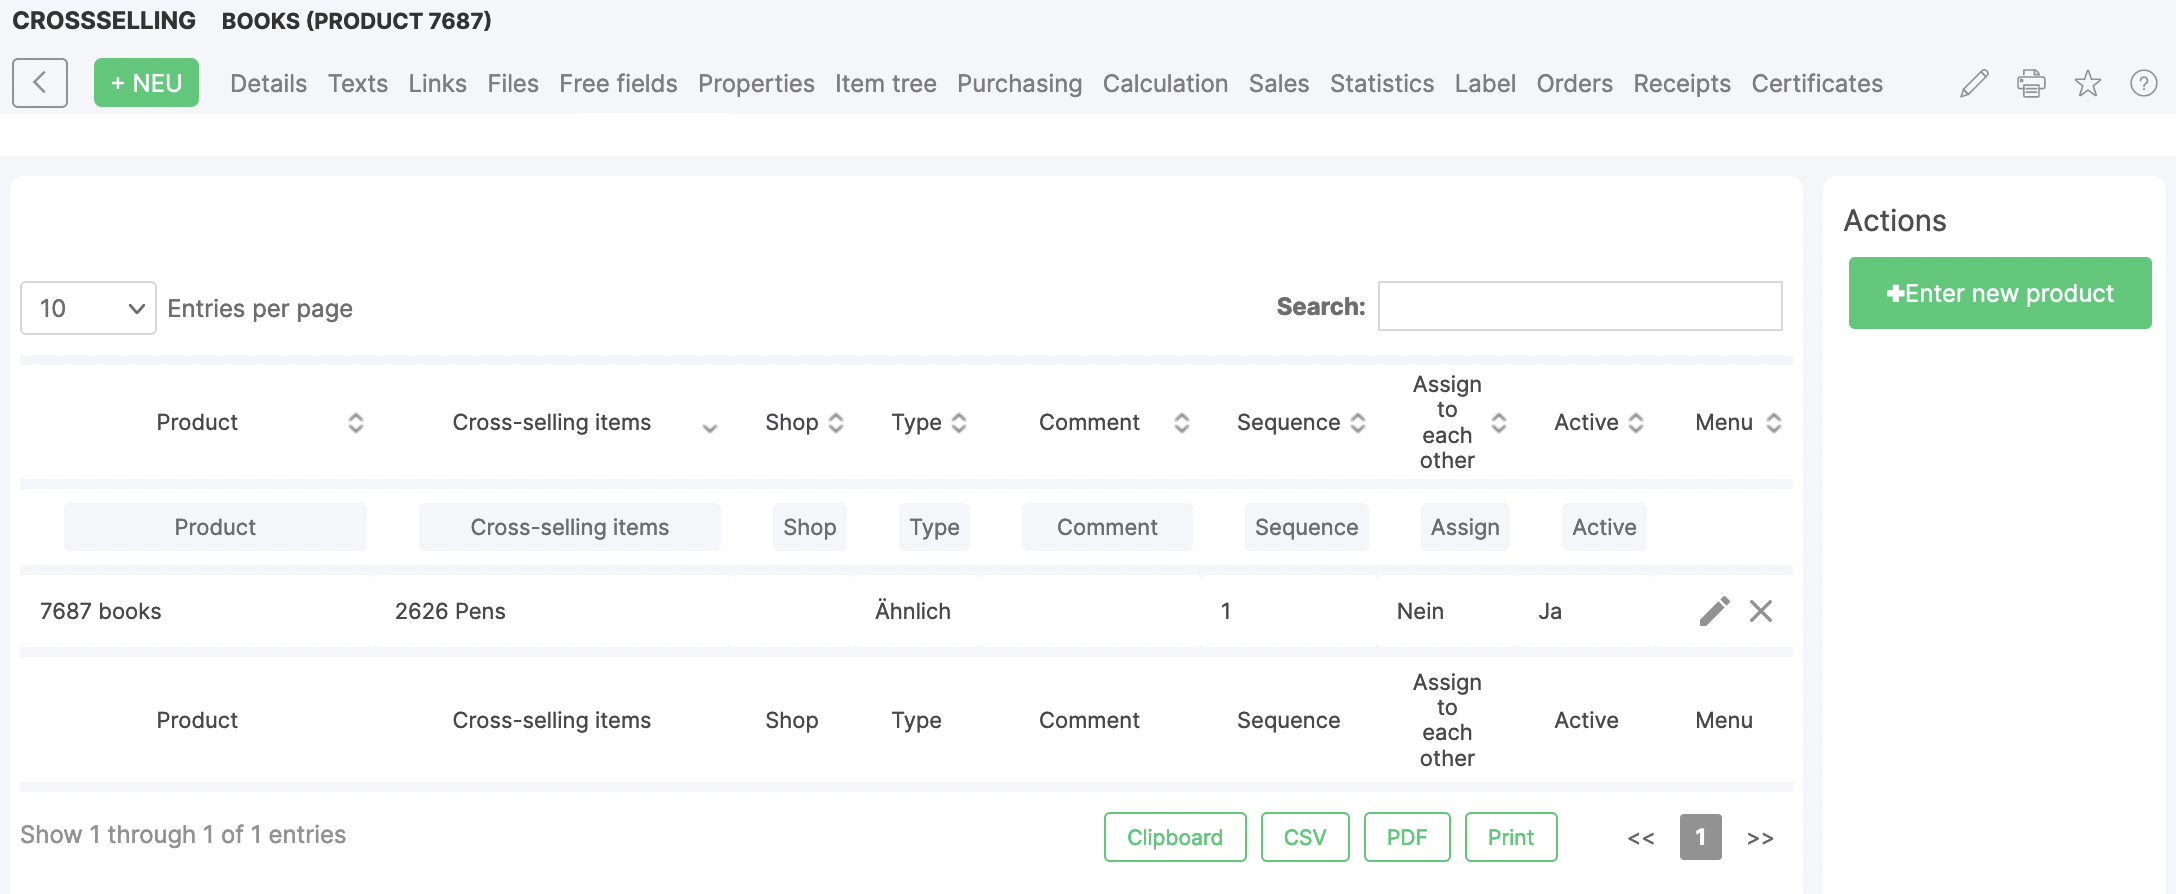Open the Statistics tab
The width and height of the screenshot is (2176, 894).
click(x=1381, y=84)
